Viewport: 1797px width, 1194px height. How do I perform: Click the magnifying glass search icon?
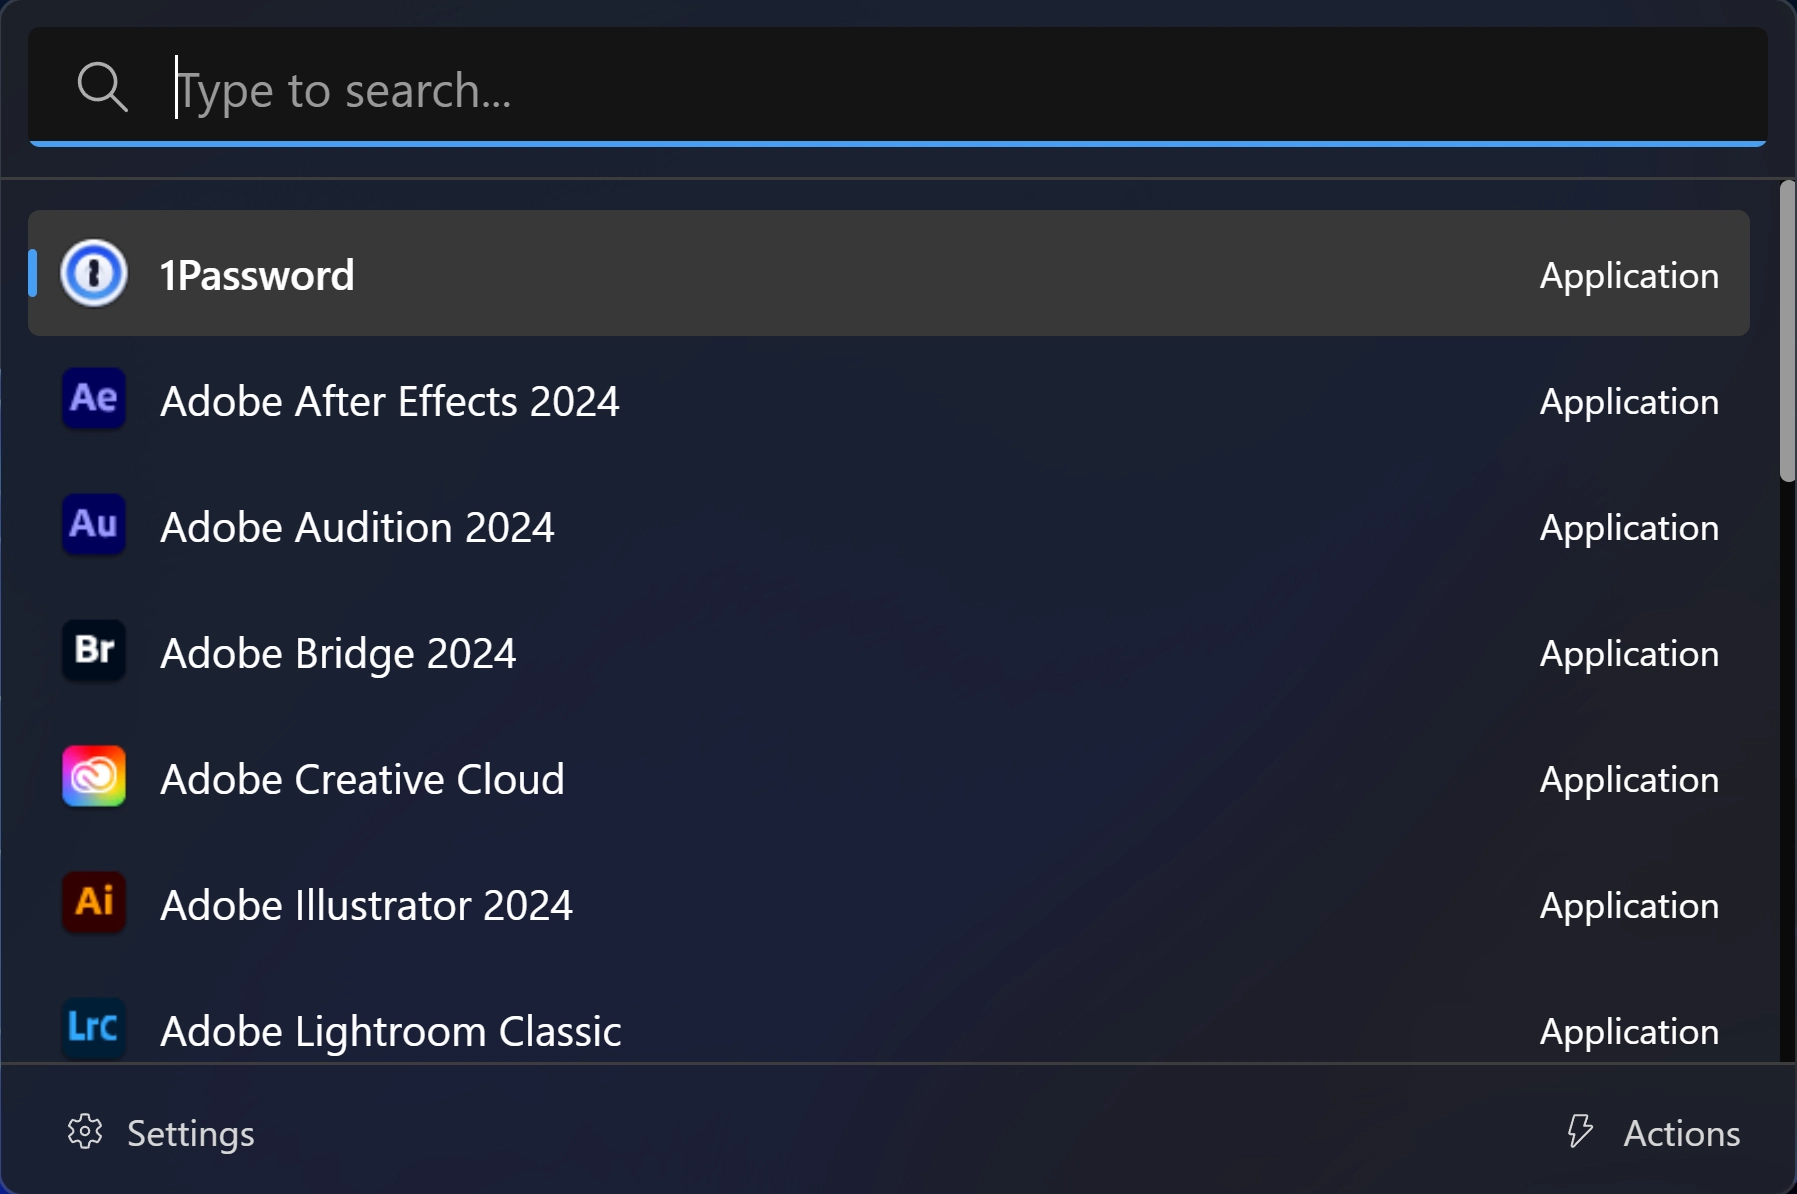pos(102,87)
